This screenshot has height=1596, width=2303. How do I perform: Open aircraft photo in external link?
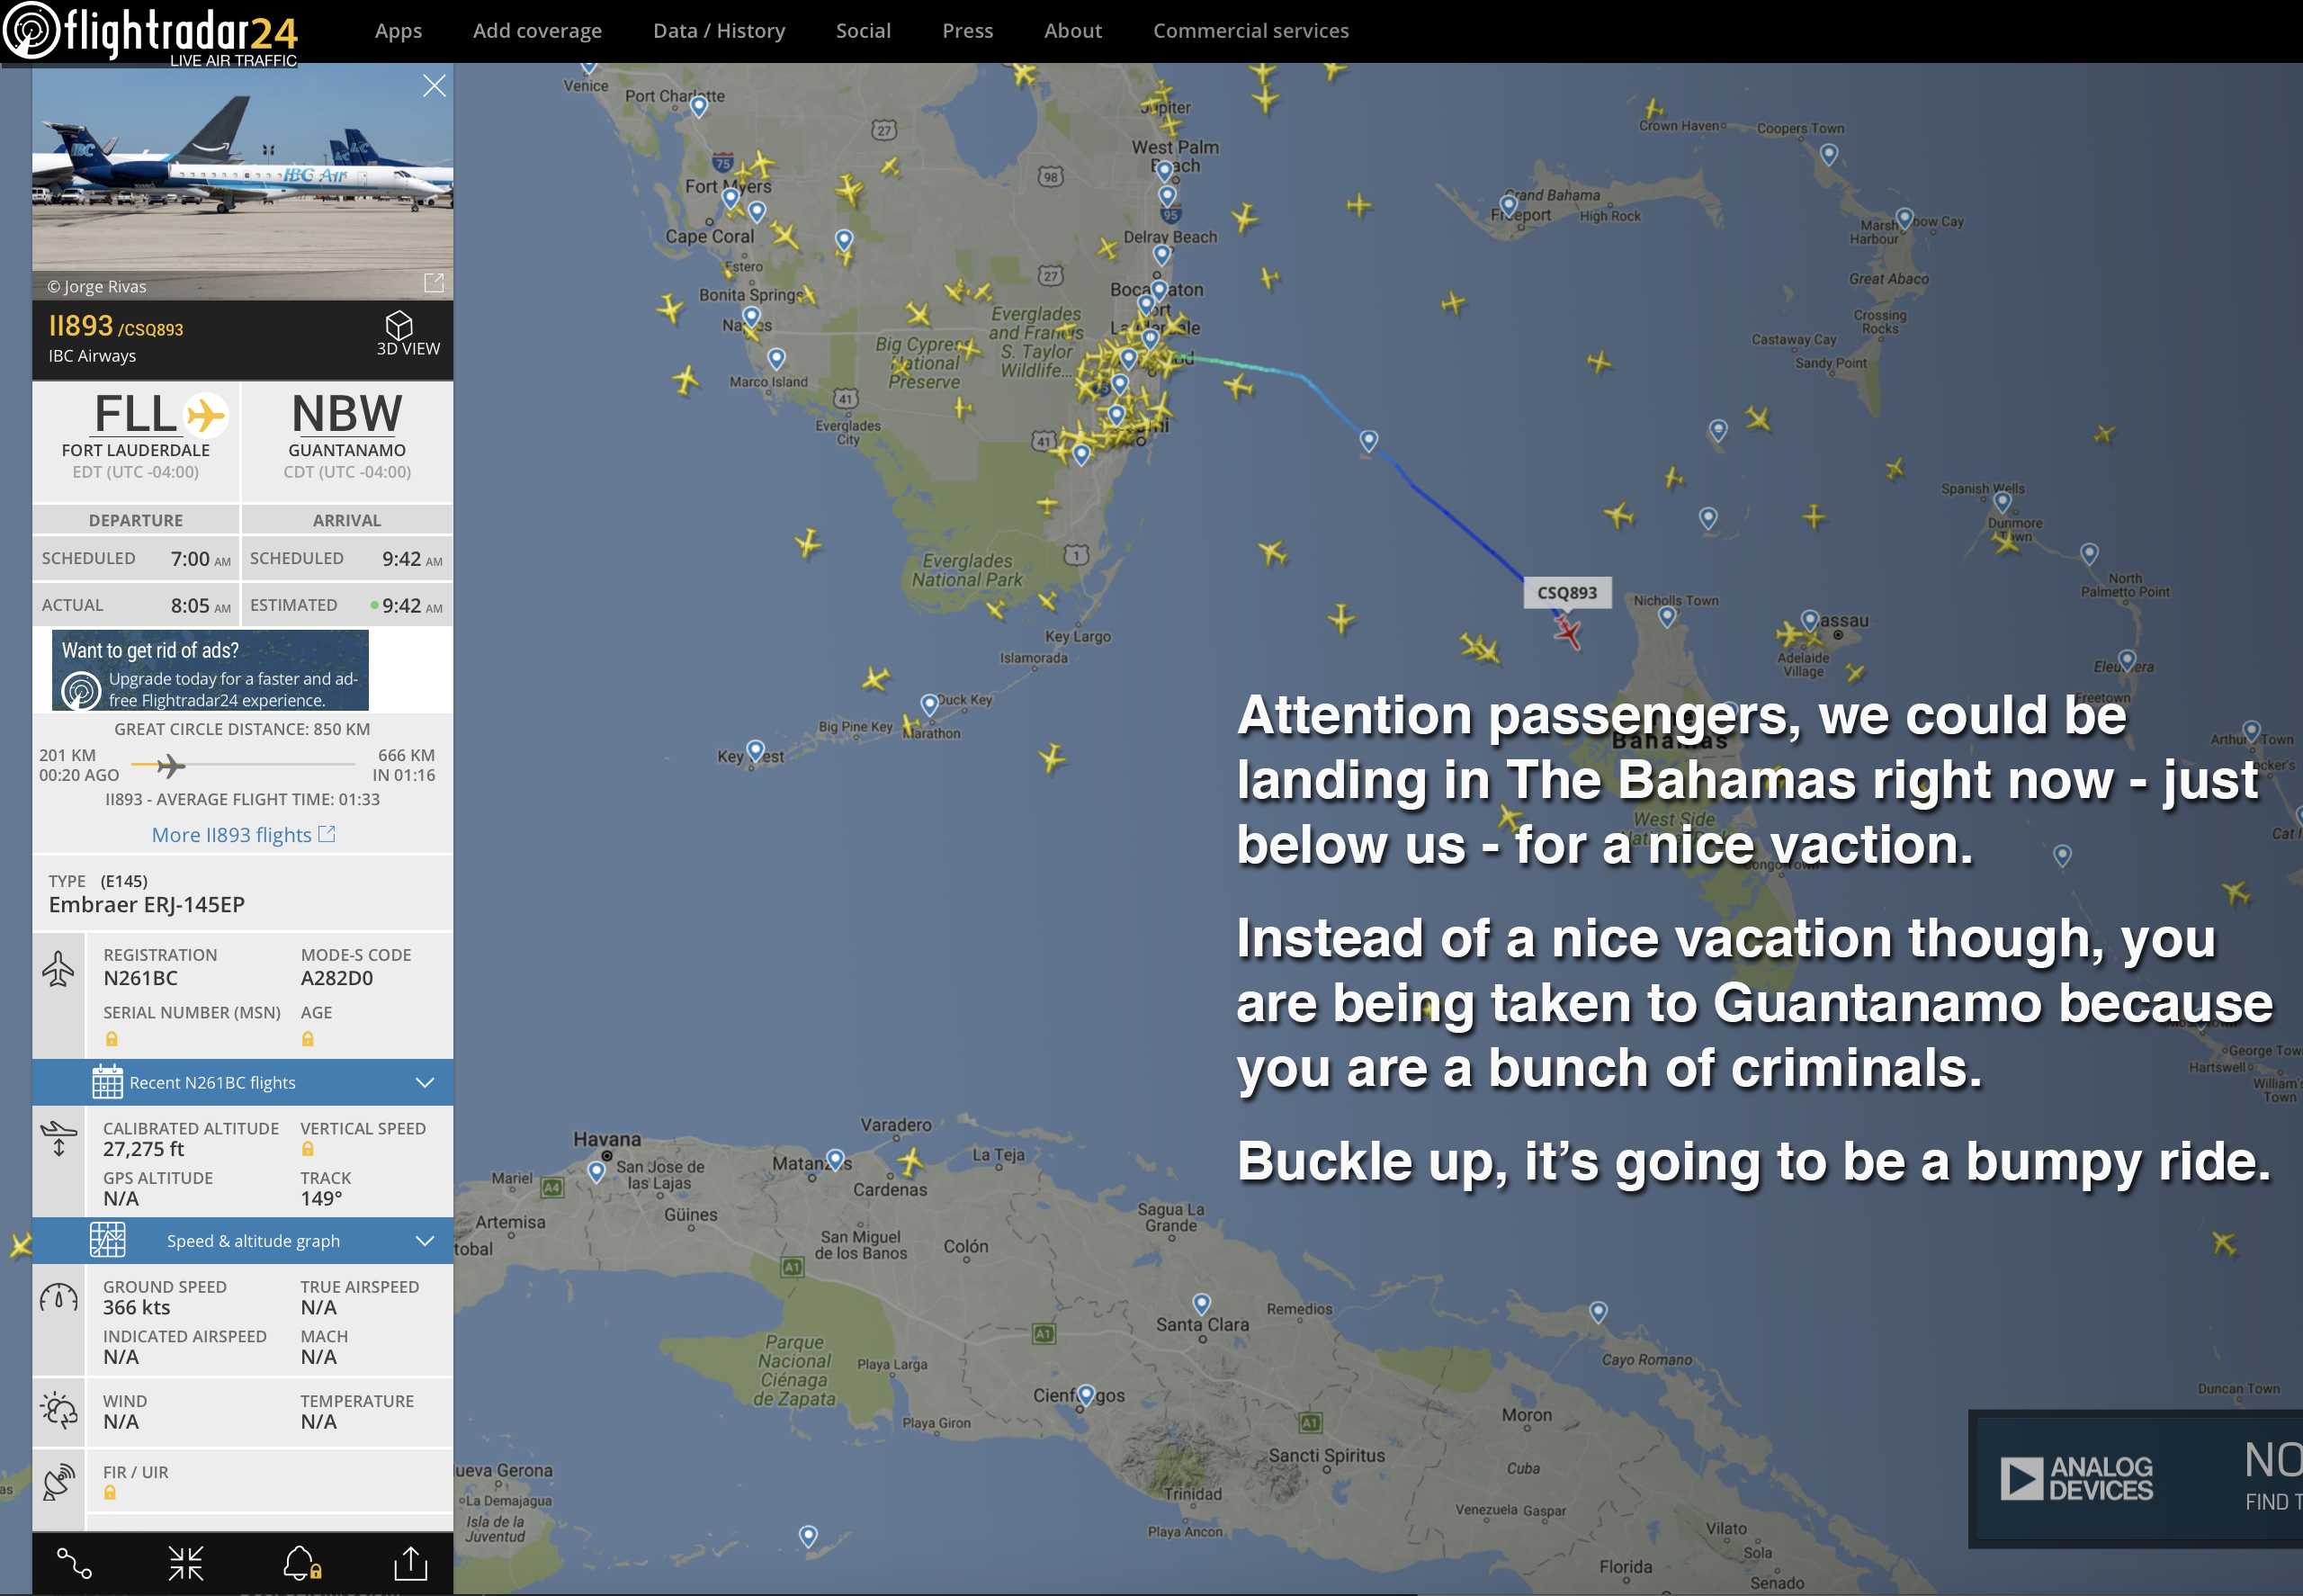pos(434,283)
